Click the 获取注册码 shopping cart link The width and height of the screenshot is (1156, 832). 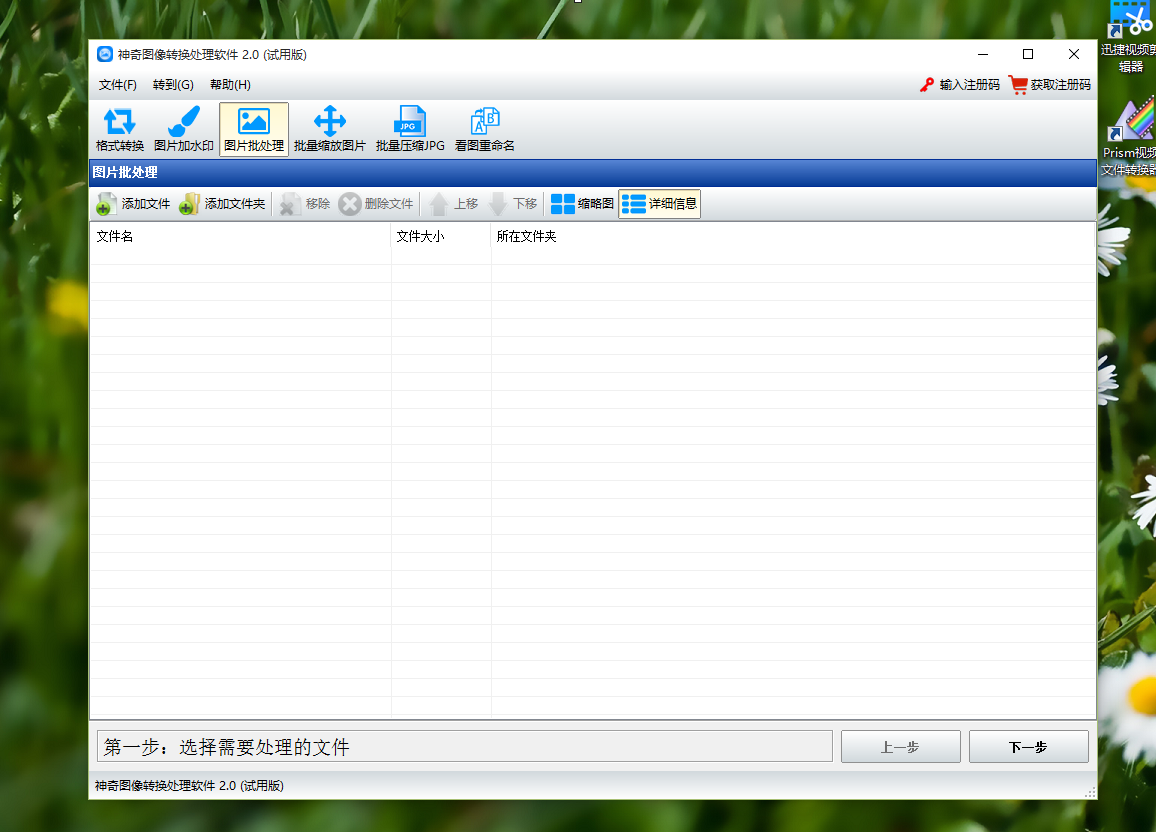[x=1050, y=85]
